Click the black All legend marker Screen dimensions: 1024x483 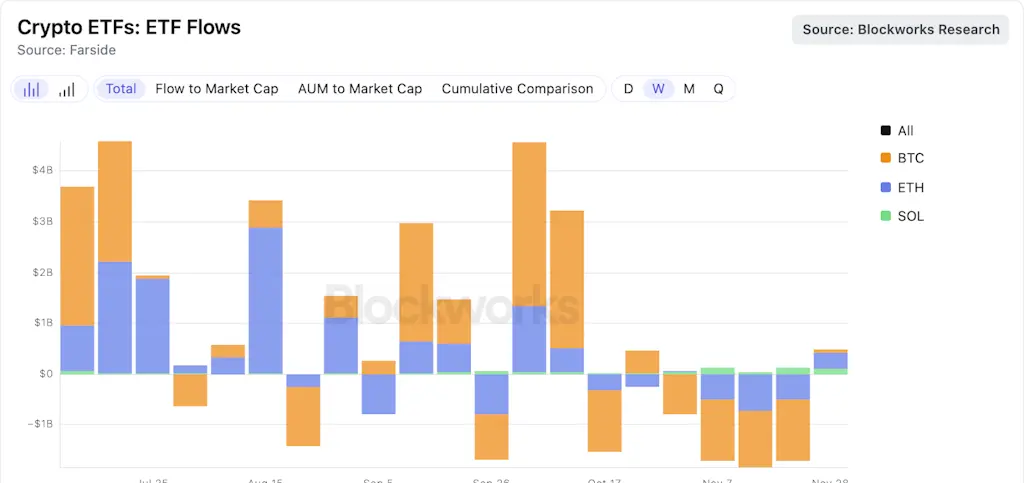885,131
